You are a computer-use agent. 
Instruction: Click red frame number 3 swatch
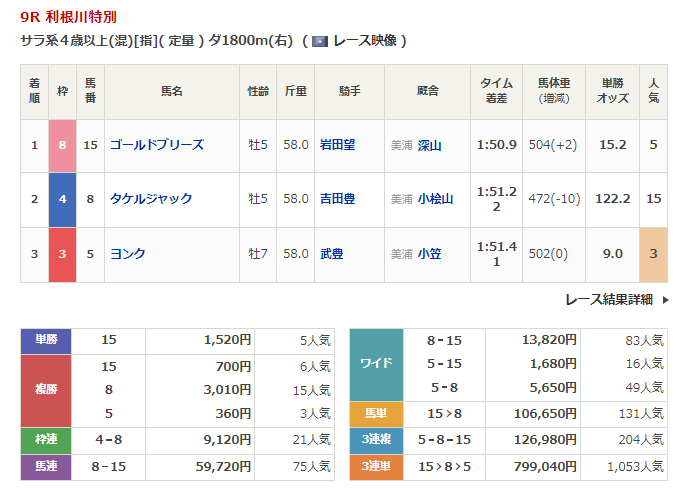pos(62,254)
